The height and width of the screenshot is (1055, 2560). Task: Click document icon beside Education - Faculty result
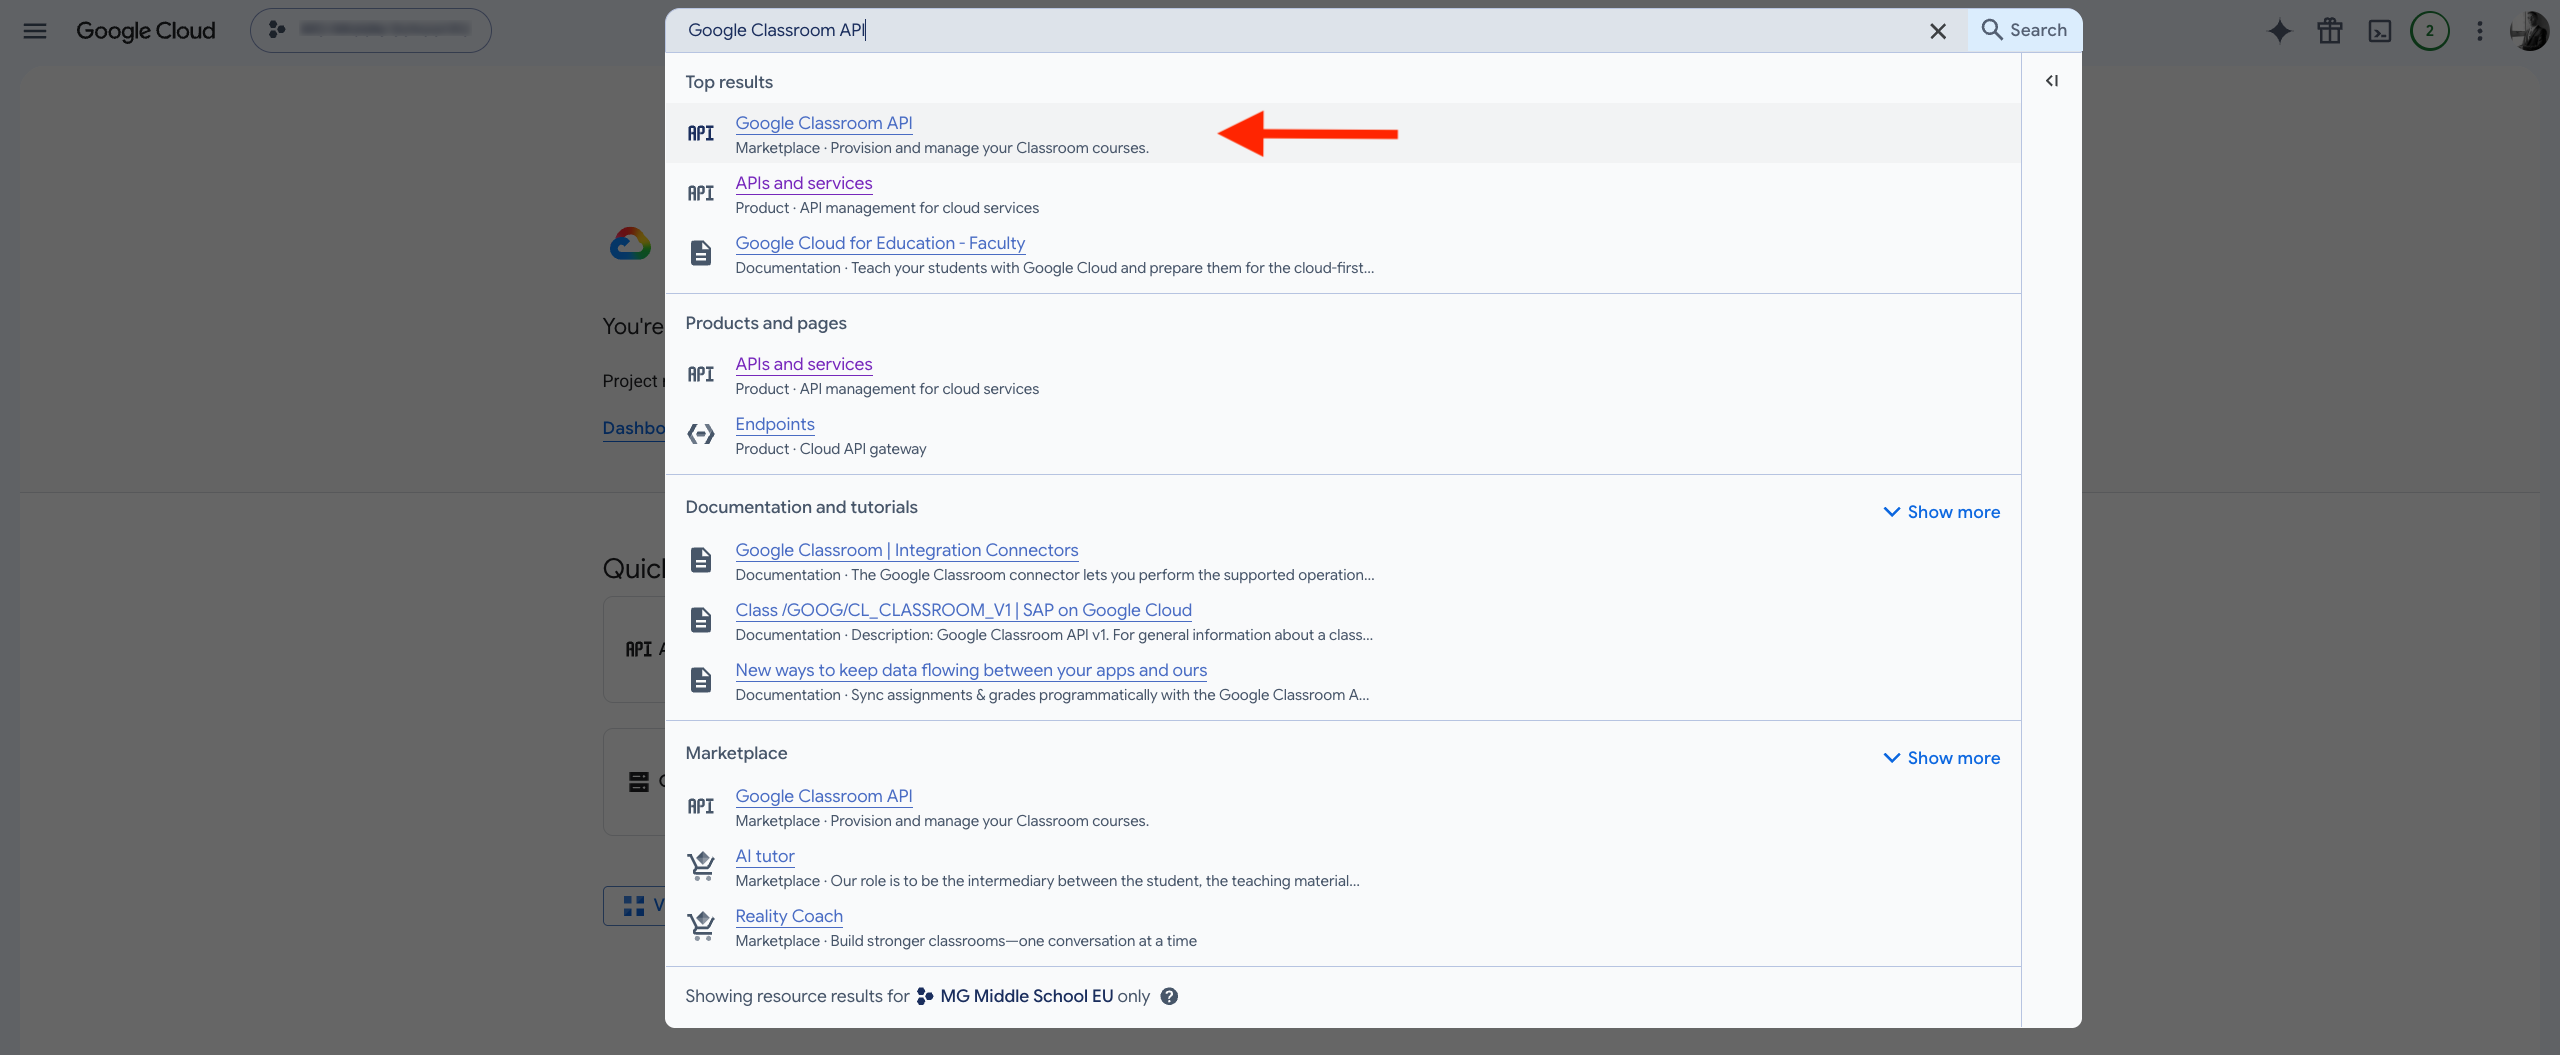pos(700,253)
